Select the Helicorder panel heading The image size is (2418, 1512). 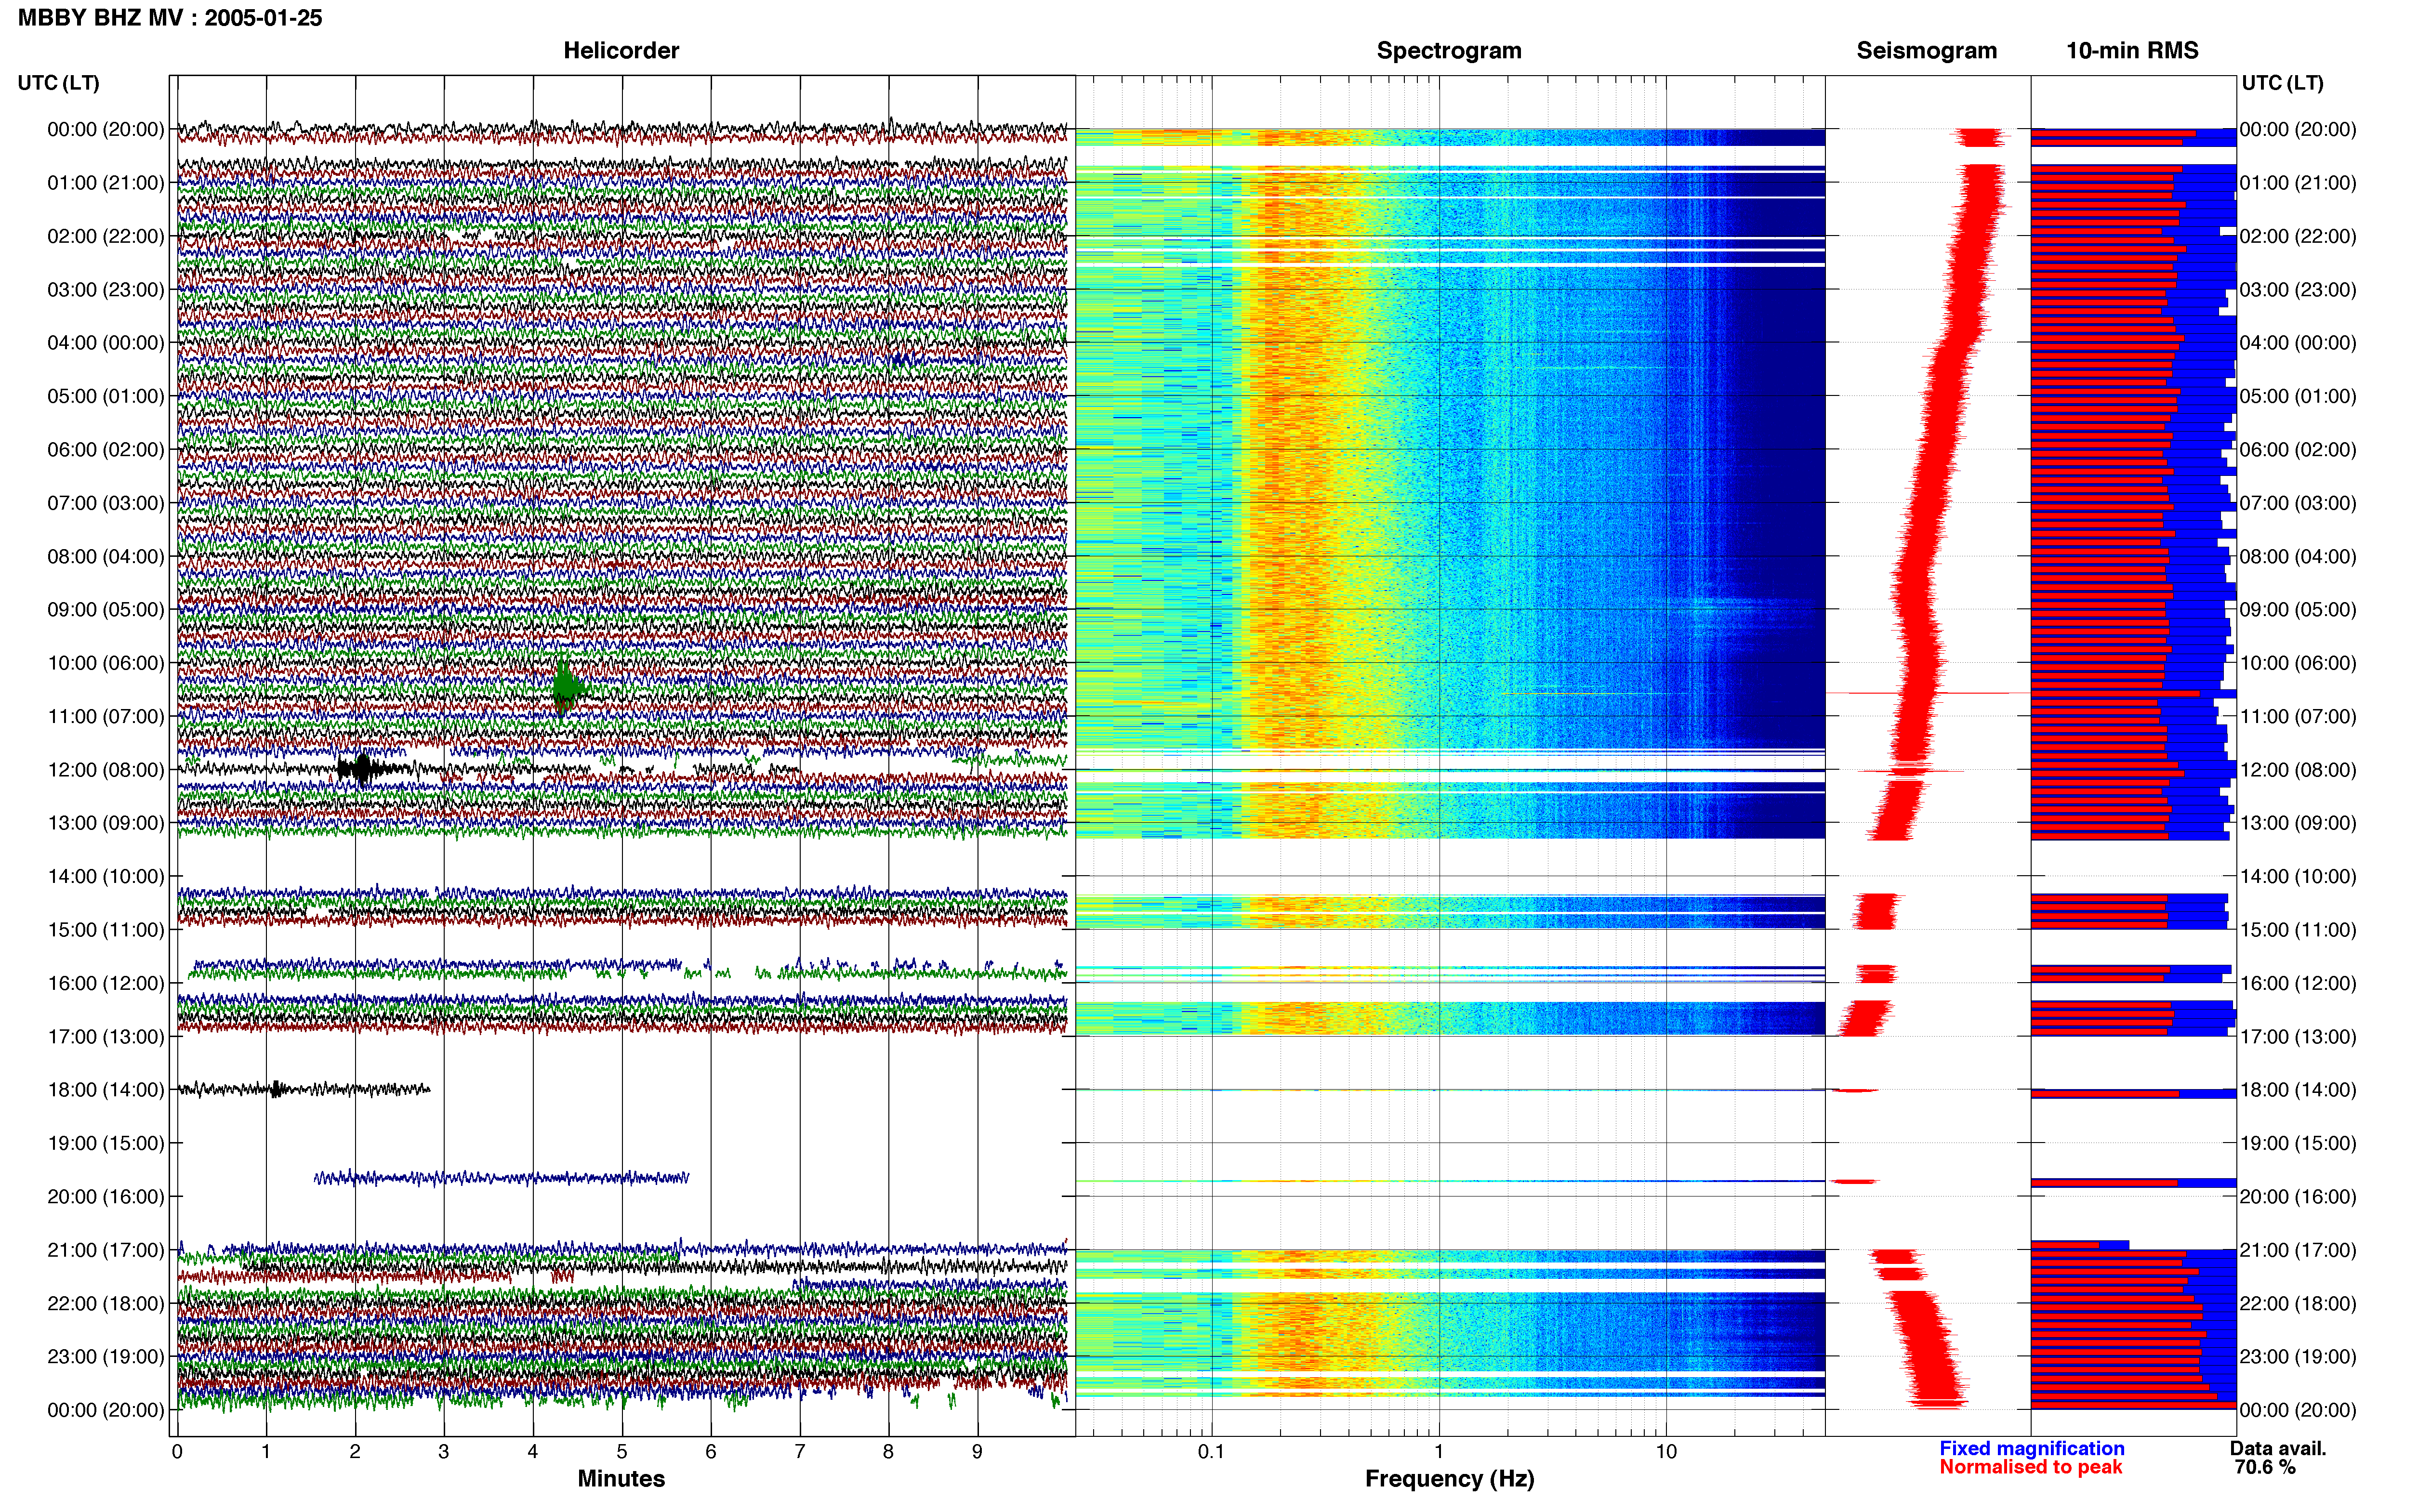pyautogui.click(x=621, y=50)
